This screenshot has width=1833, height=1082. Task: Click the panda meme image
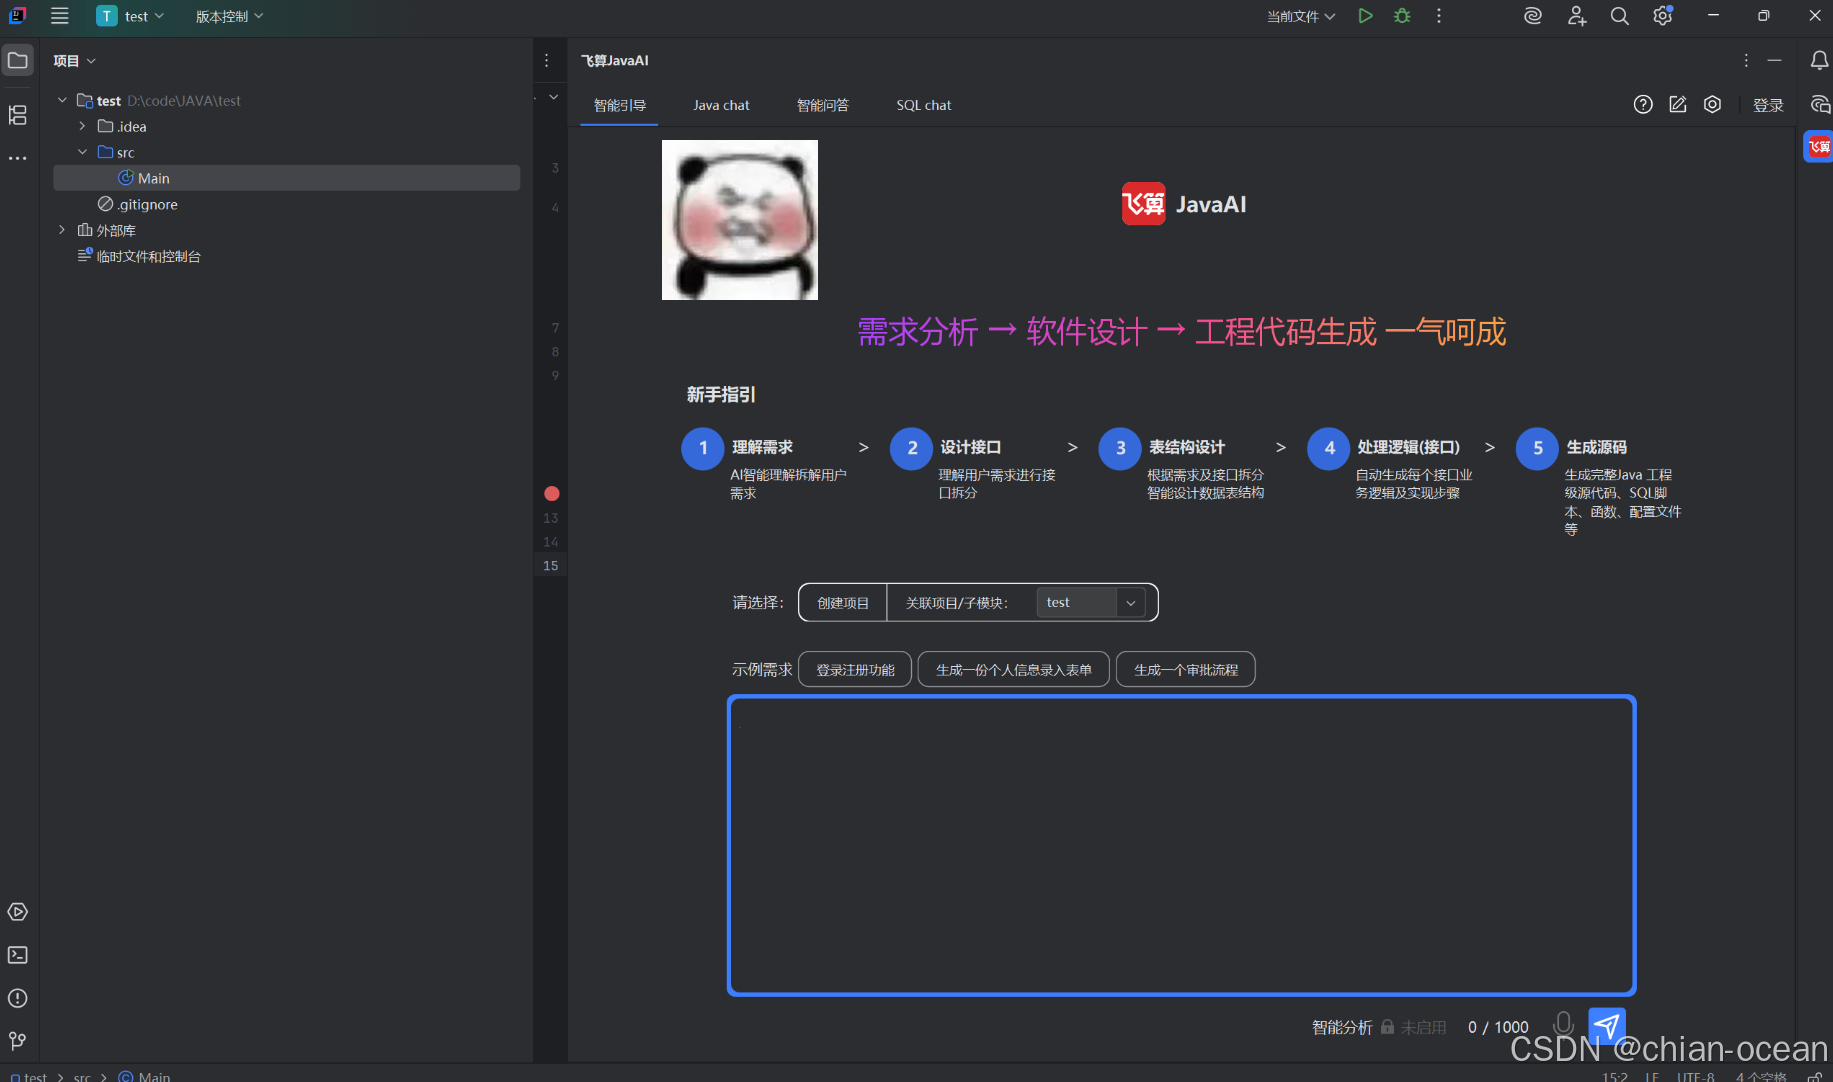click(x=740, y=220)
